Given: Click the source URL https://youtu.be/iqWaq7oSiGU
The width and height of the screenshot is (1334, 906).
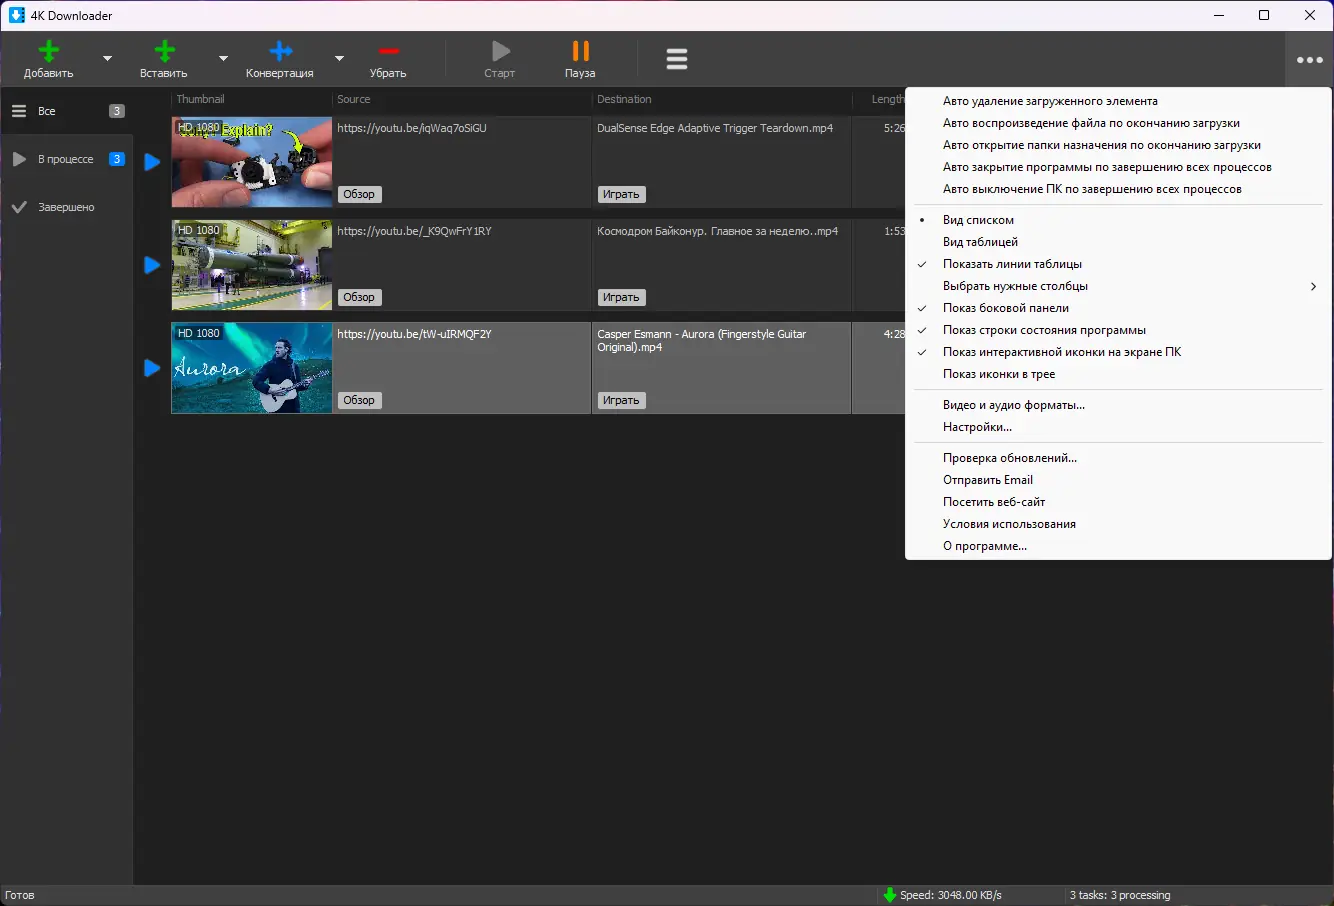Looking at the screenshot, I should click(x=412, y=128).
